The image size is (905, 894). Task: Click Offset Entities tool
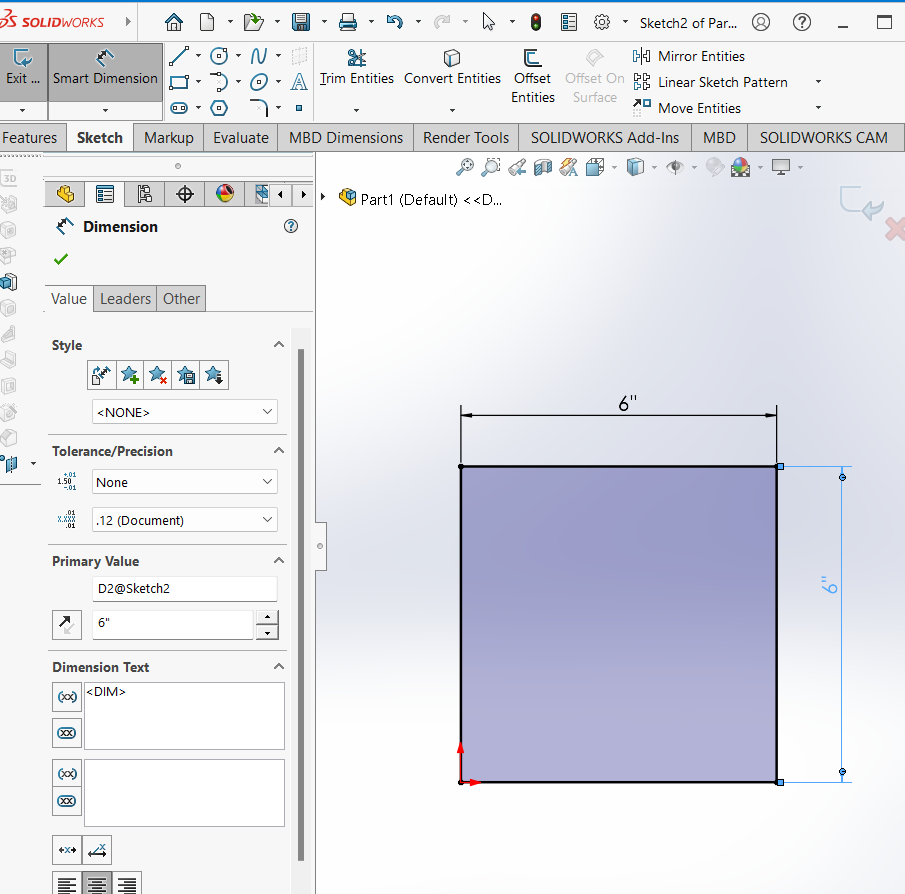(x=532, y=76)
